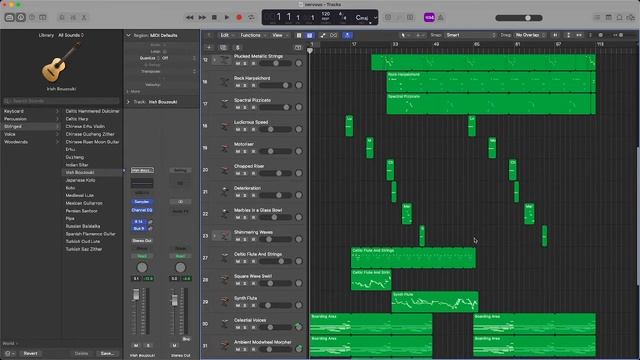Screen dimensions: 640x360
Task: Toggle Show Automation button
Action: (x=323, y=36)
